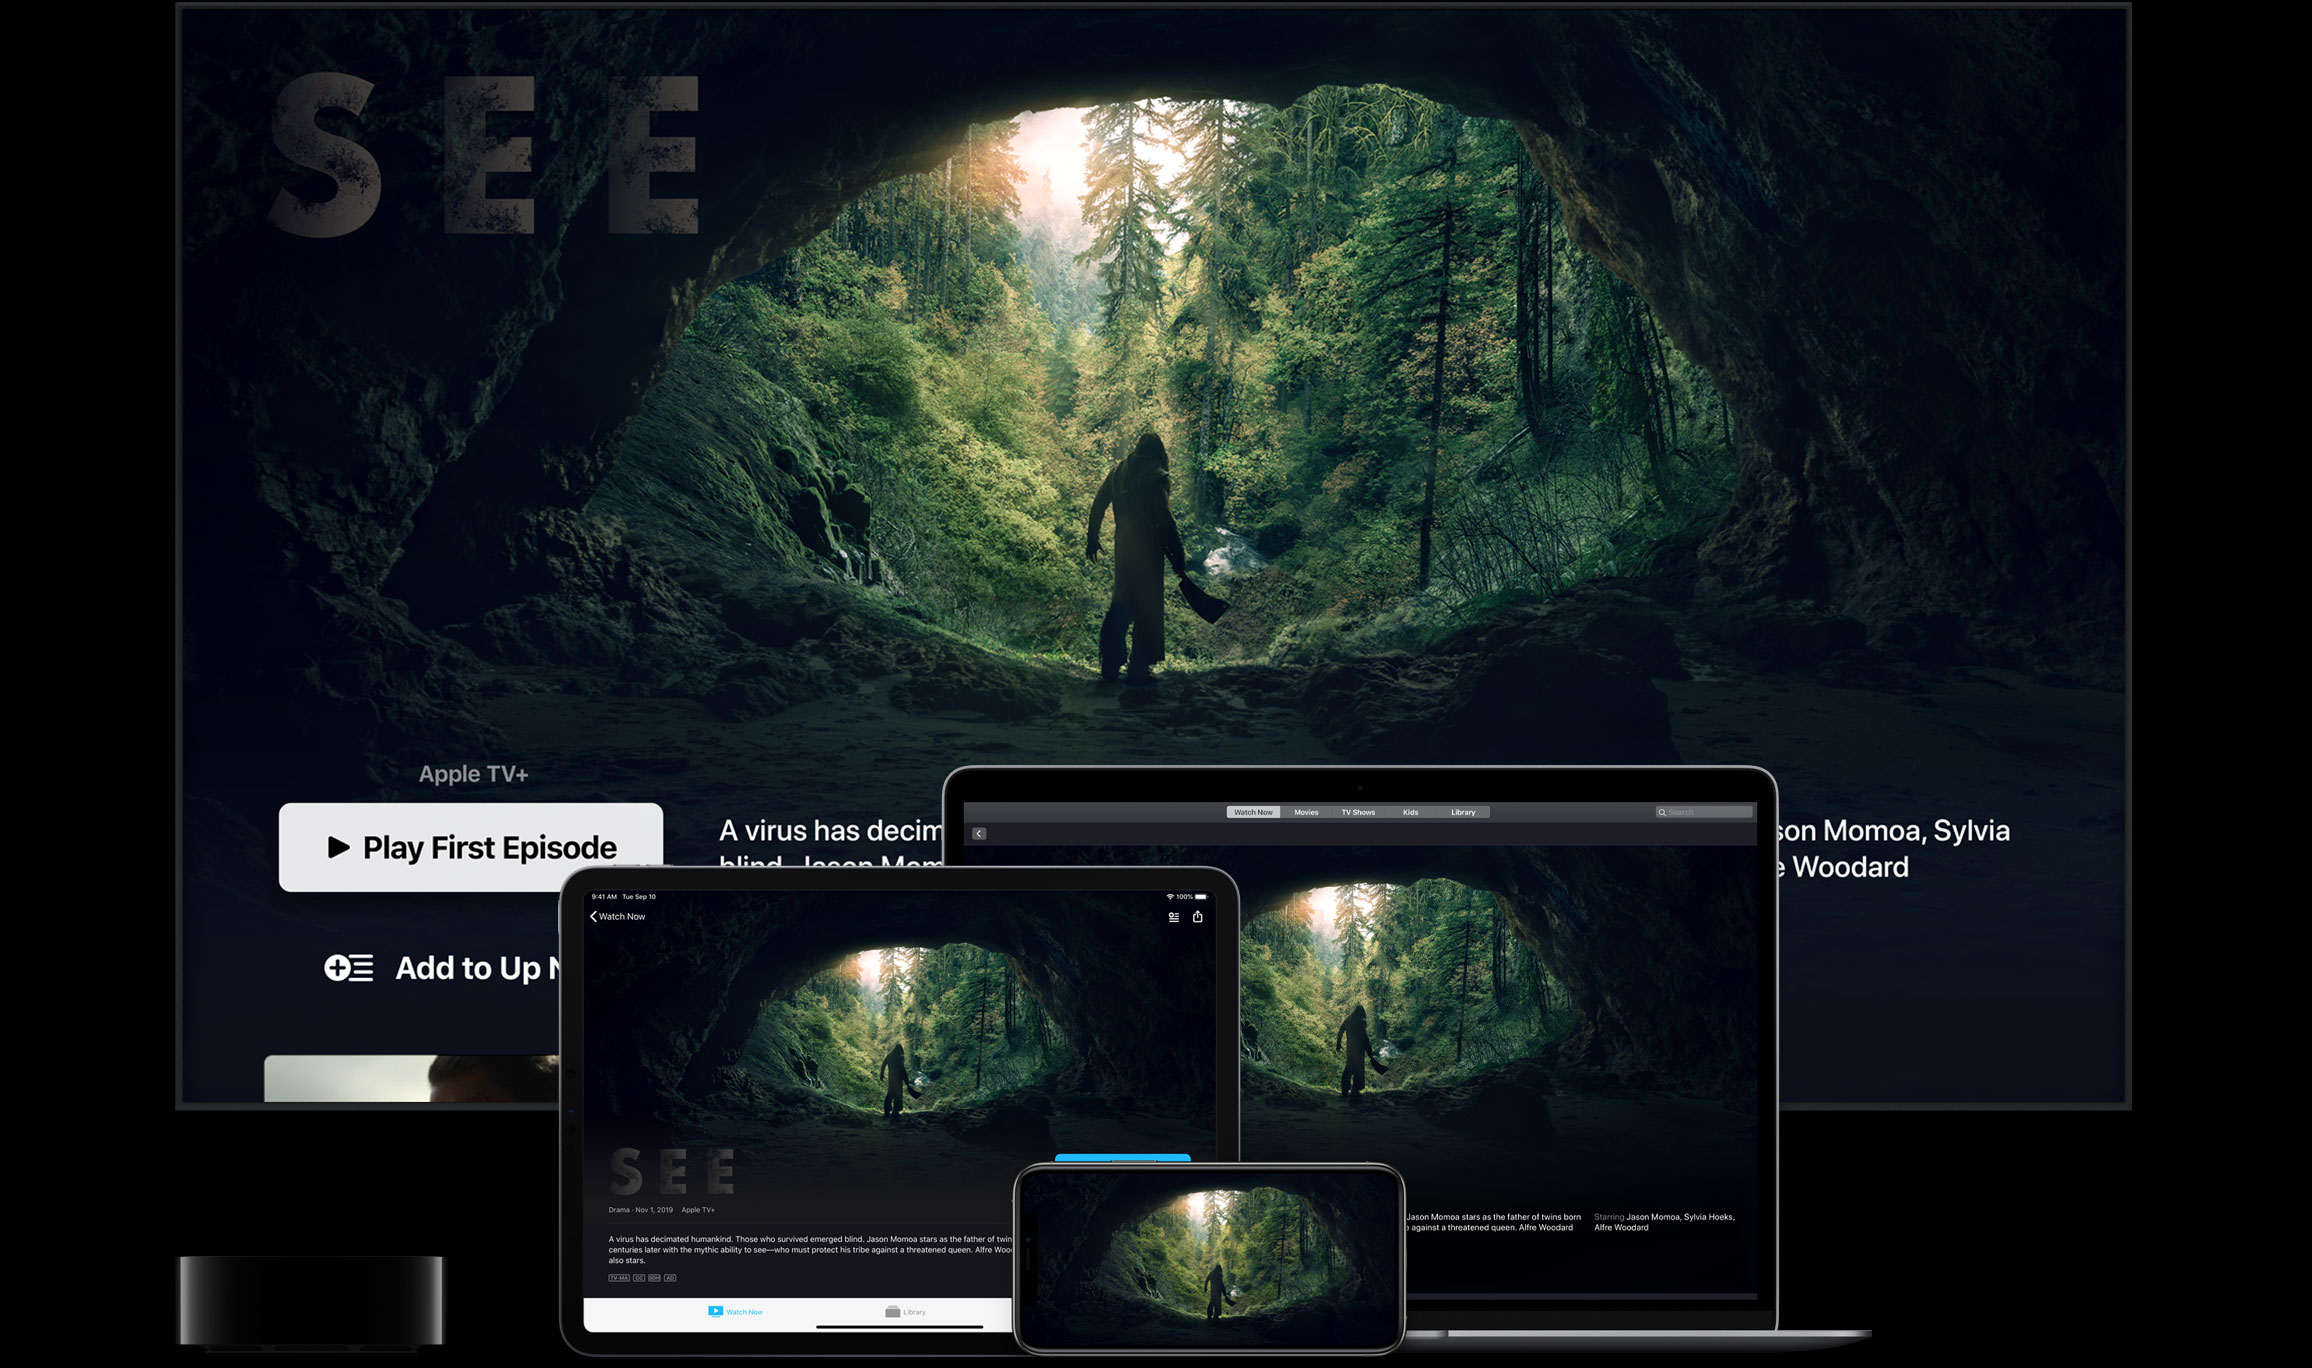This screenshot has width=2312, height=1368.
Task: Switch to the Kids tab on Mac
Action: coord(1410,812)
